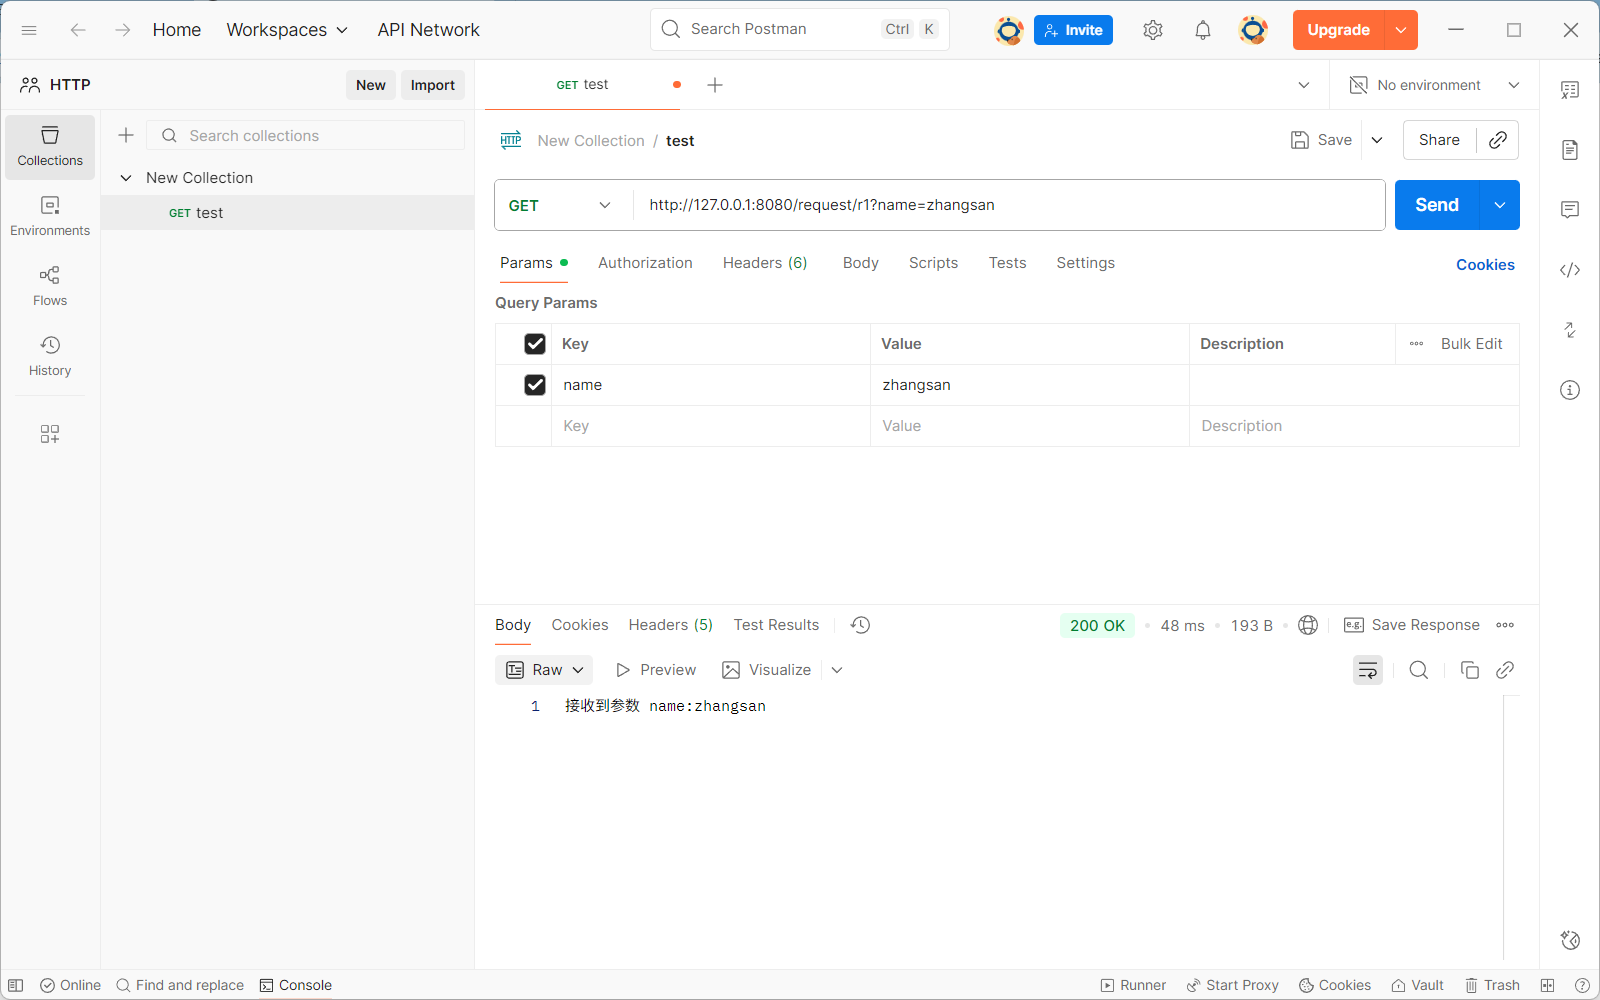
Task: Click the team avatar beside Invite
Action: click(x=1009, y=30)
